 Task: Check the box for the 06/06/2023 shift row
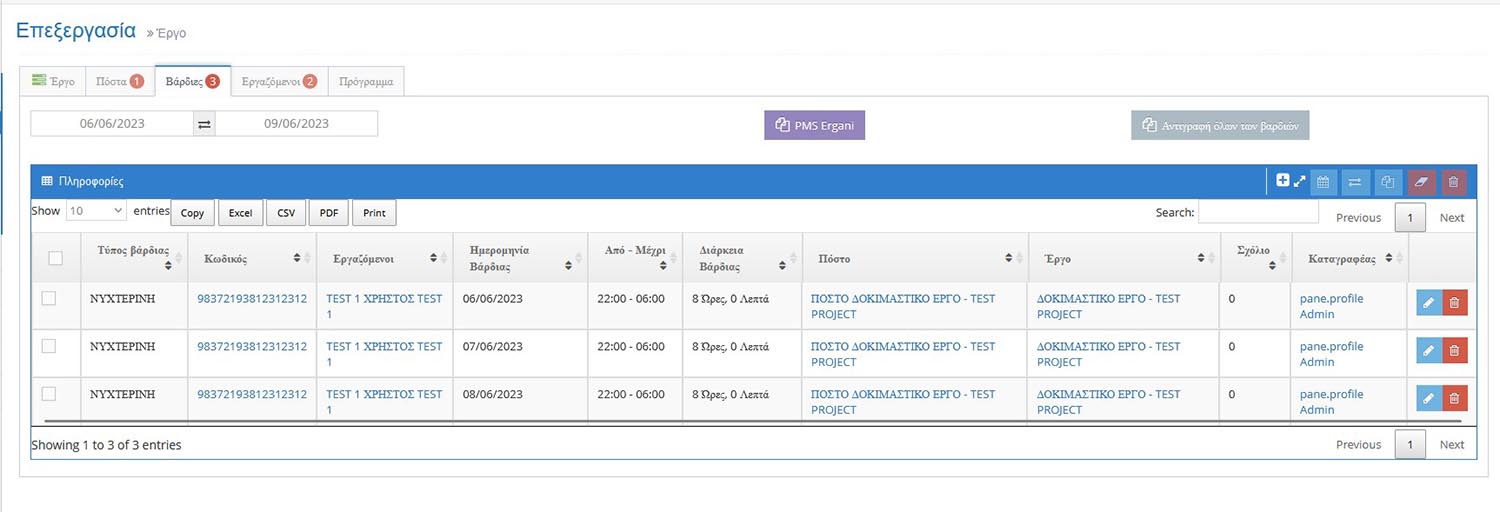click(48, 298)
